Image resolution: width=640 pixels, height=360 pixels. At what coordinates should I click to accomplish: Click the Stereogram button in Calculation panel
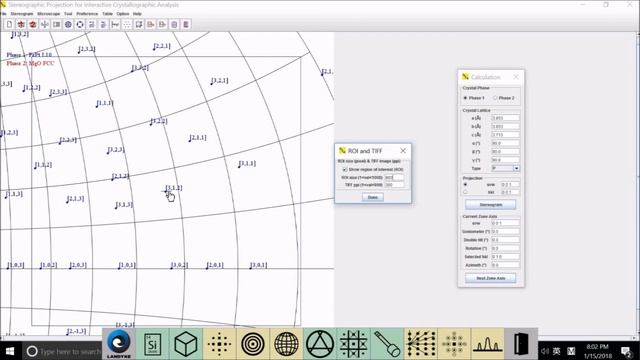[491, 204]
